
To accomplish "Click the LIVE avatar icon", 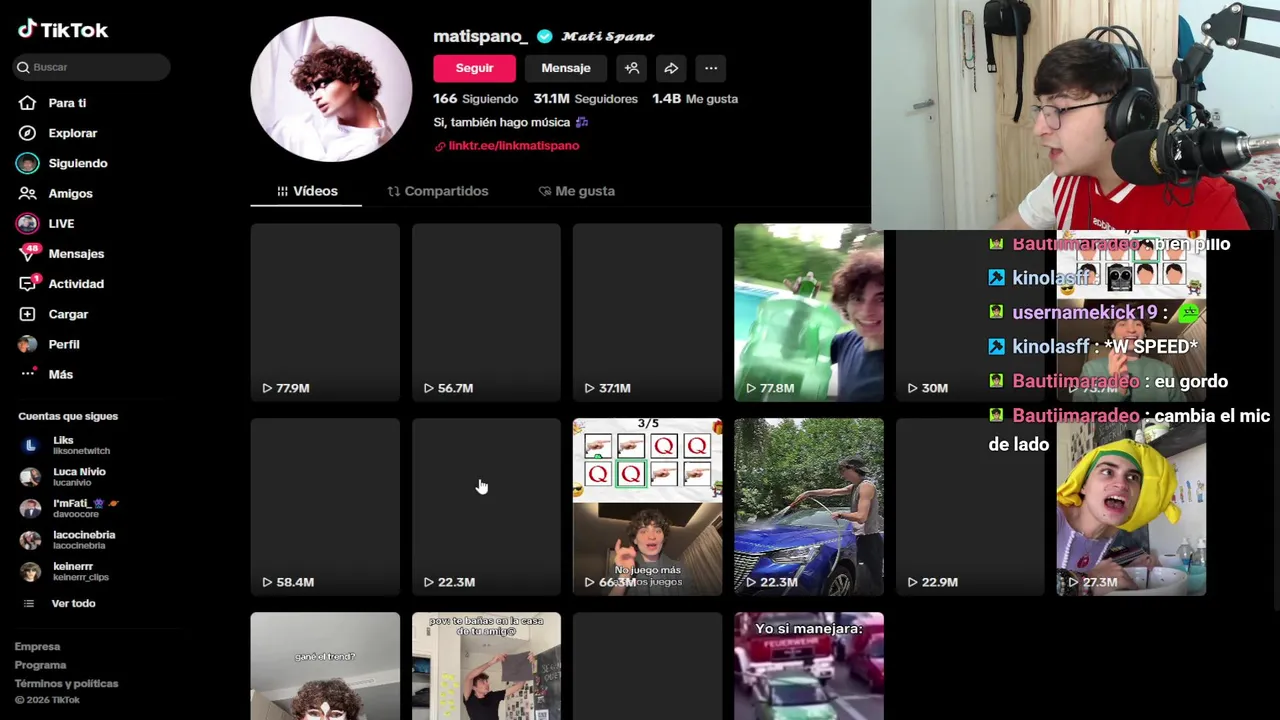I will [x=28, y=223].
